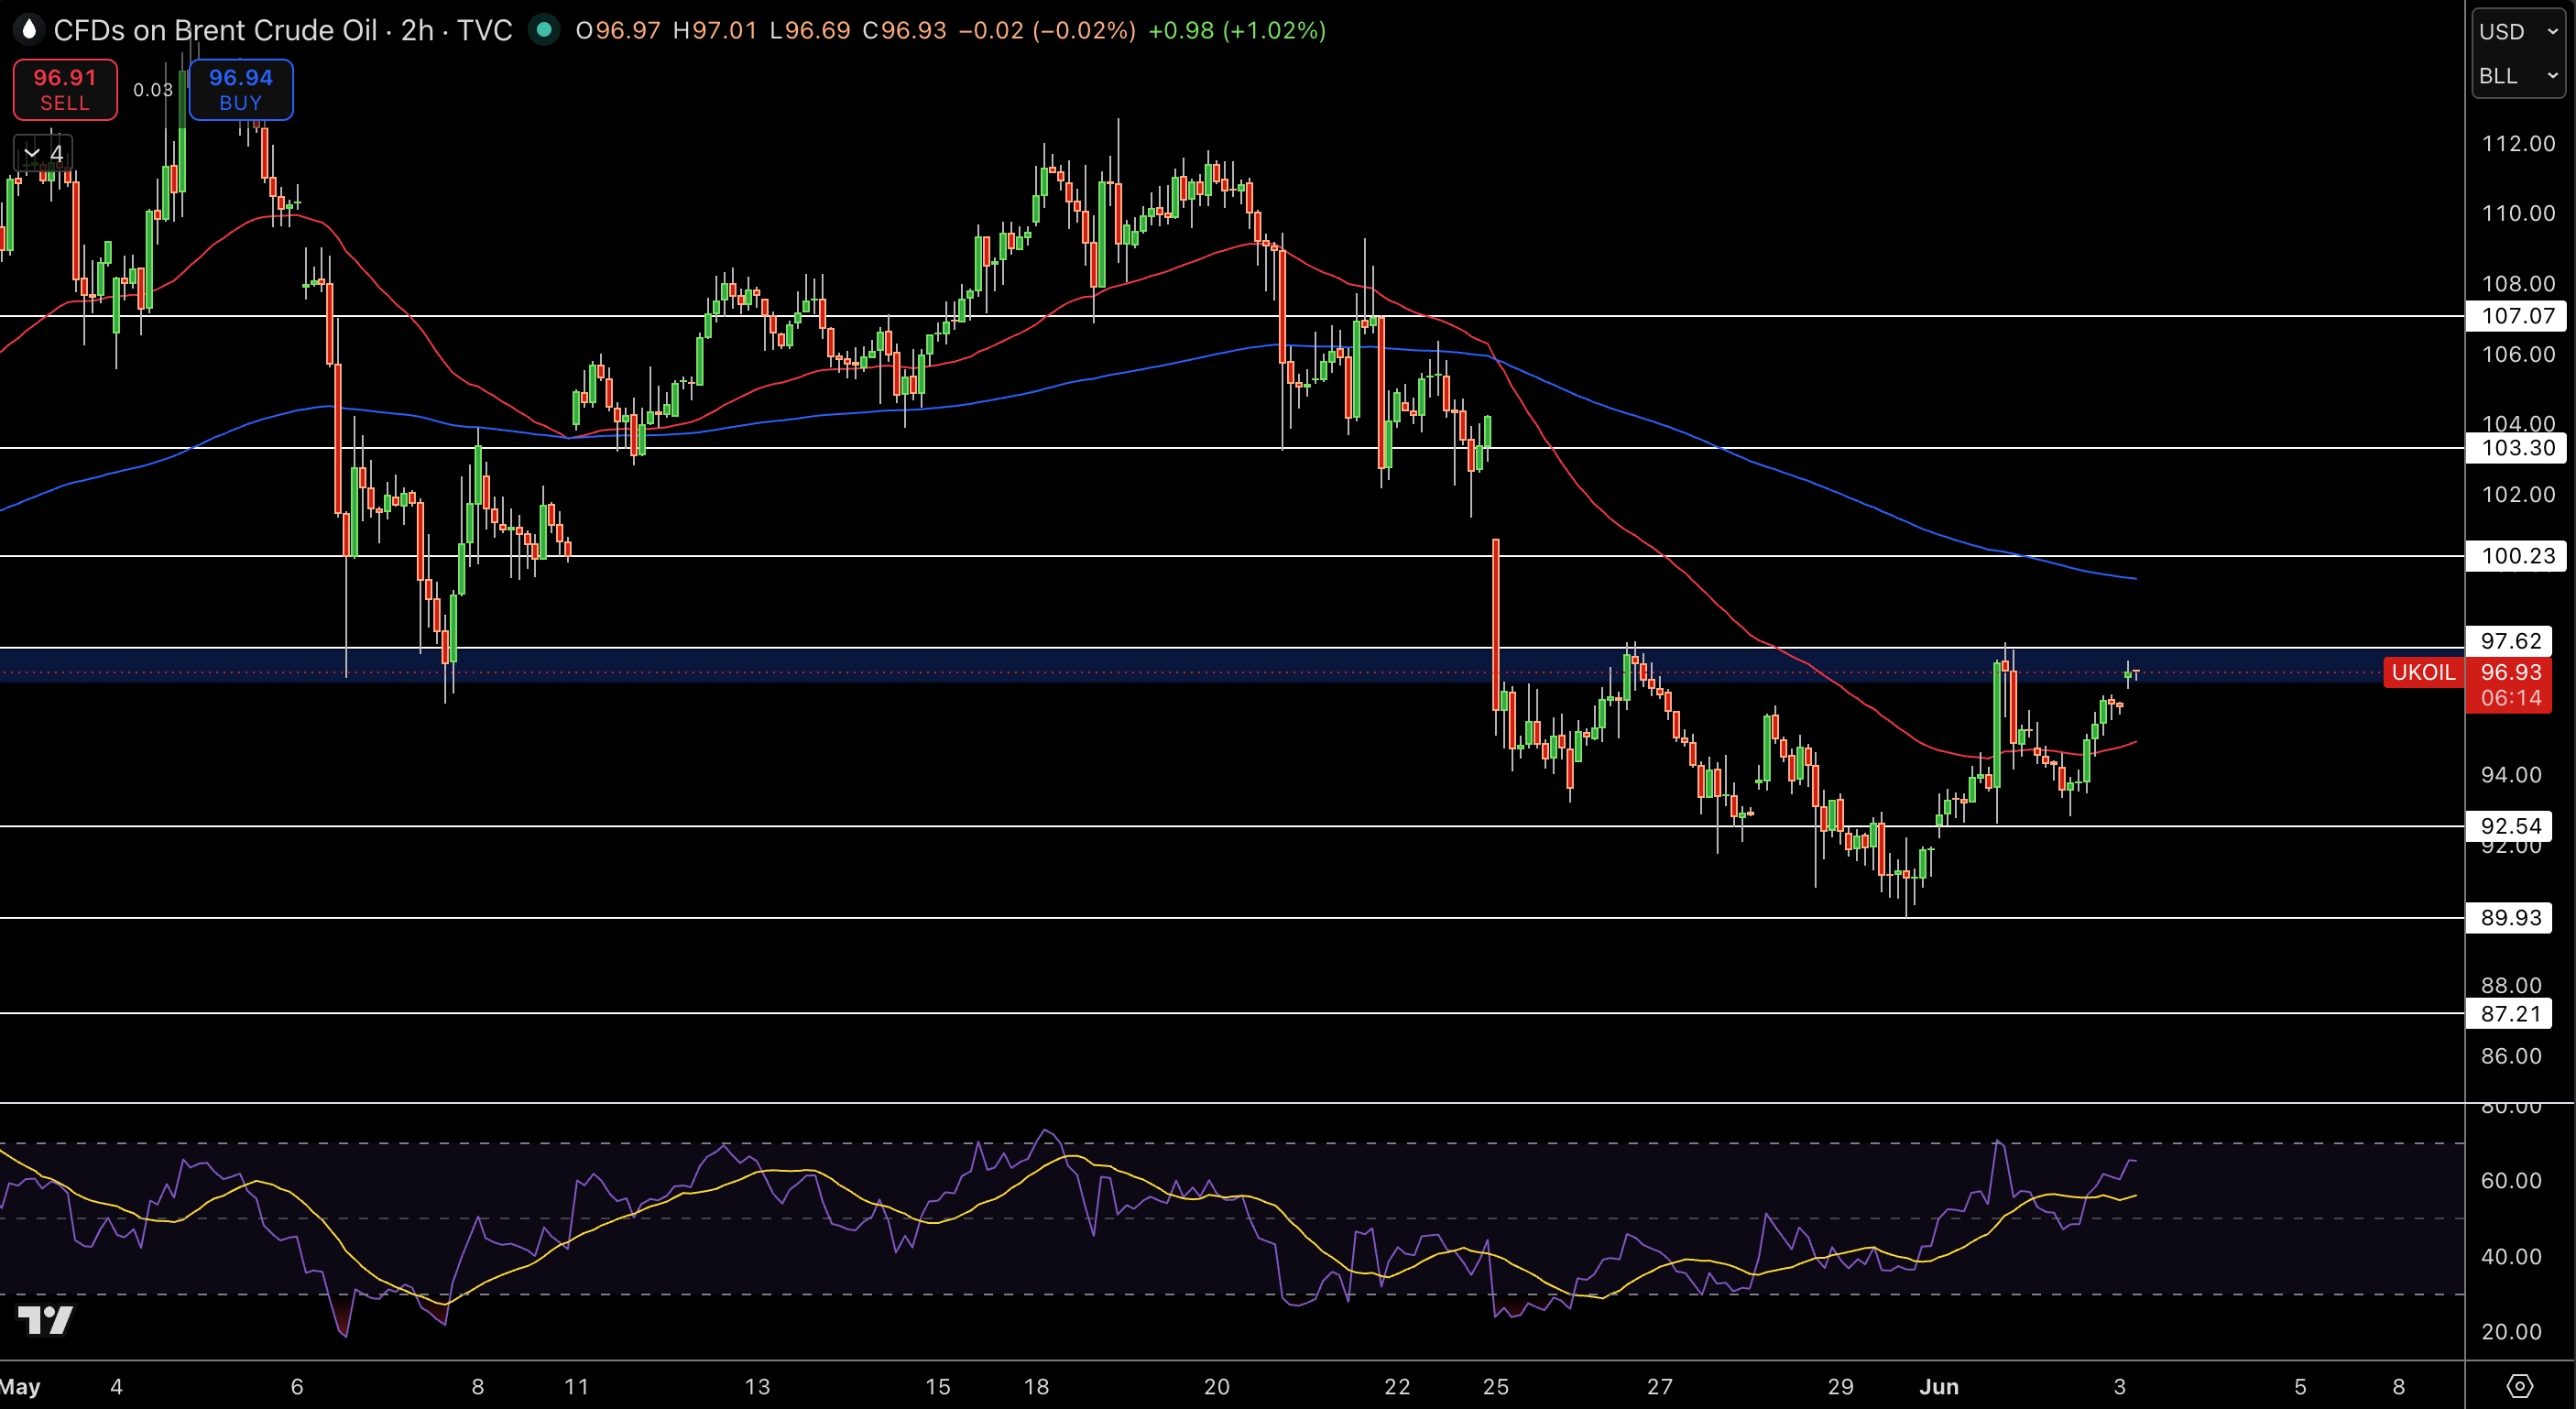Viewport: 2576px width, 1409px height.
Task: Click the red UKOIL symbol price tag
Action: tap(2423, 672)
